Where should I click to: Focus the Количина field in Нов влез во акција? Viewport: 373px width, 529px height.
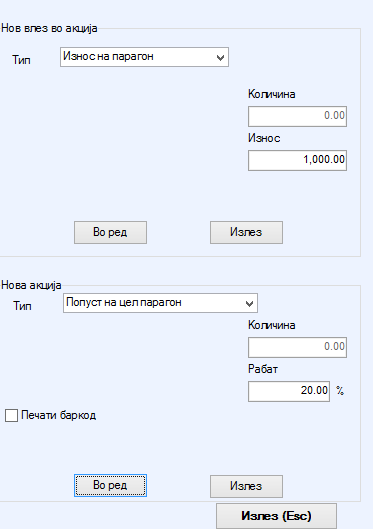[297, 116]
